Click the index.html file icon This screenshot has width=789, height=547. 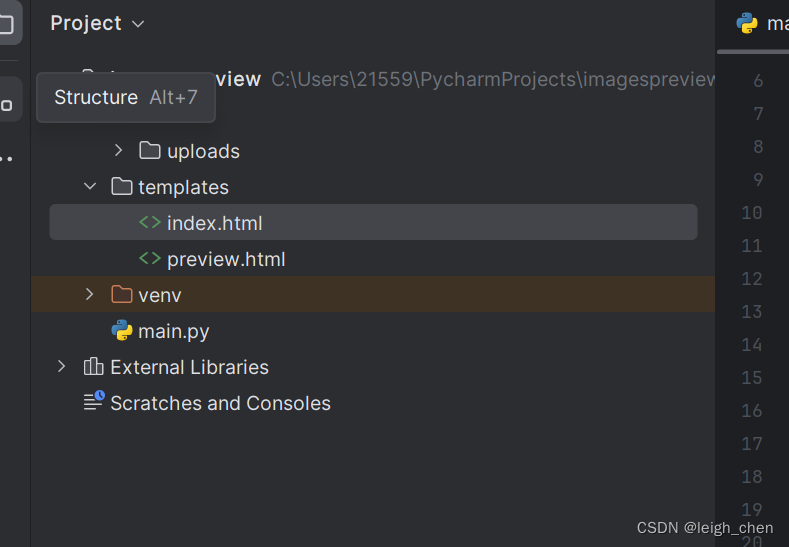click(x=150, y=222)
